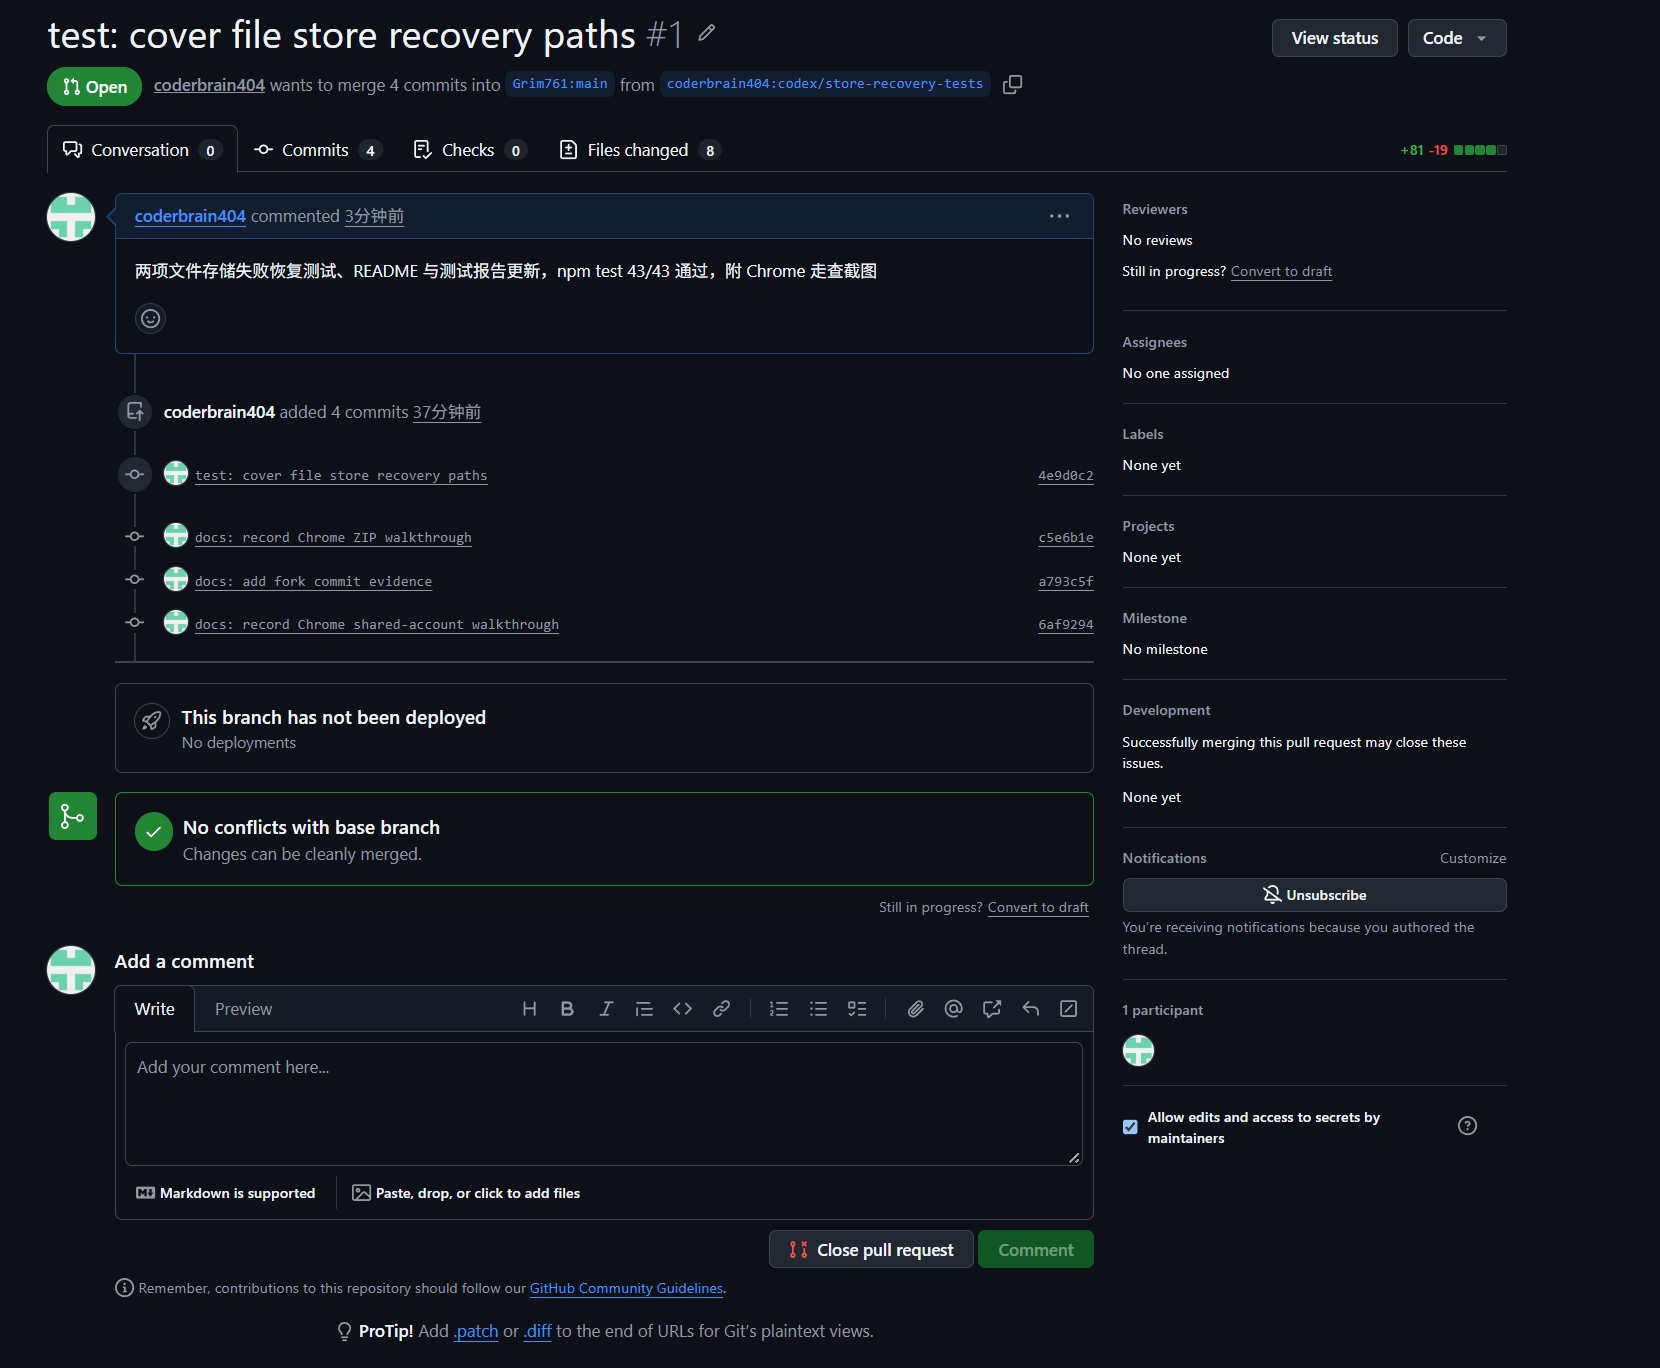Click Markdown is supported link
This screenshot has height=1368, width=1660.
226,1193
